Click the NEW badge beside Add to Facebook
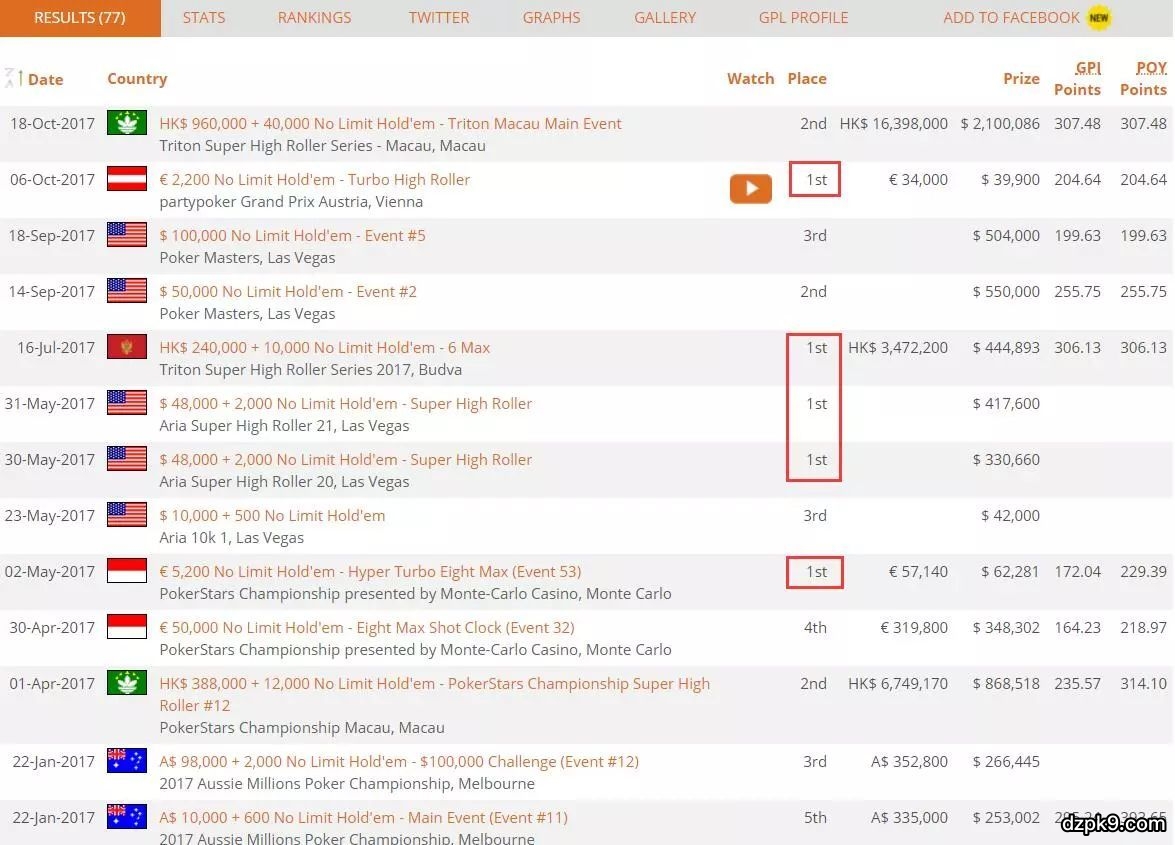Screen dimensions: 1175x845 [x=1099, y=18]
